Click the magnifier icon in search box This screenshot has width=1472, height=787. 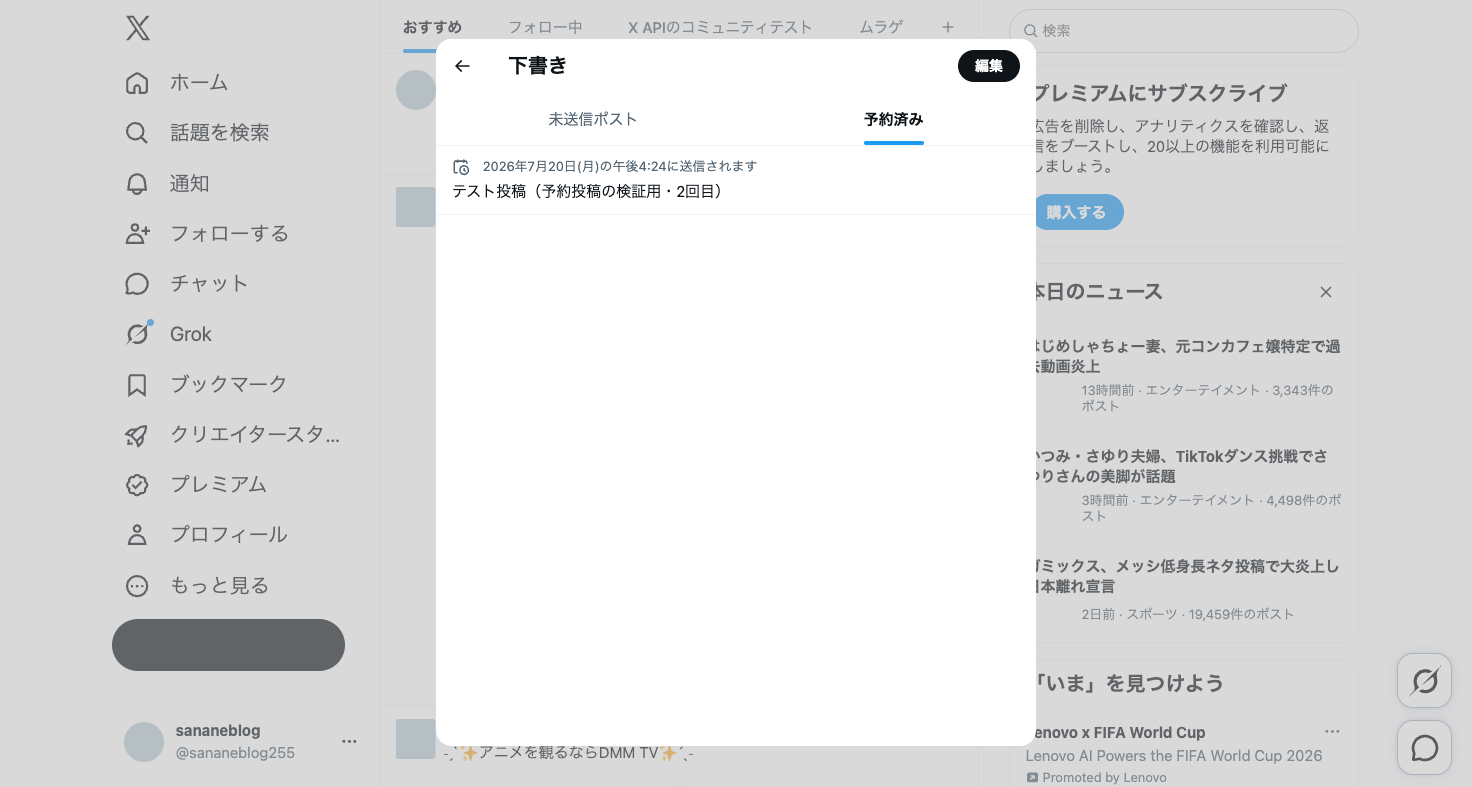pyautogui.click(x=1030, y=31)
